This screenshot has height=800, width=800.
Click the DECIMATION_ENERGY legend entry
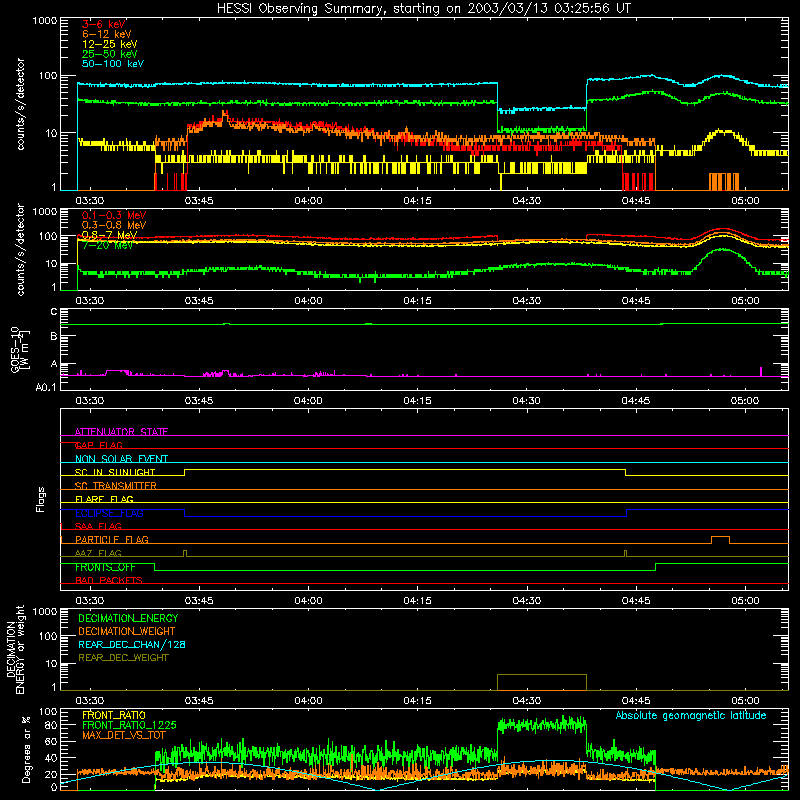(128, 618)
